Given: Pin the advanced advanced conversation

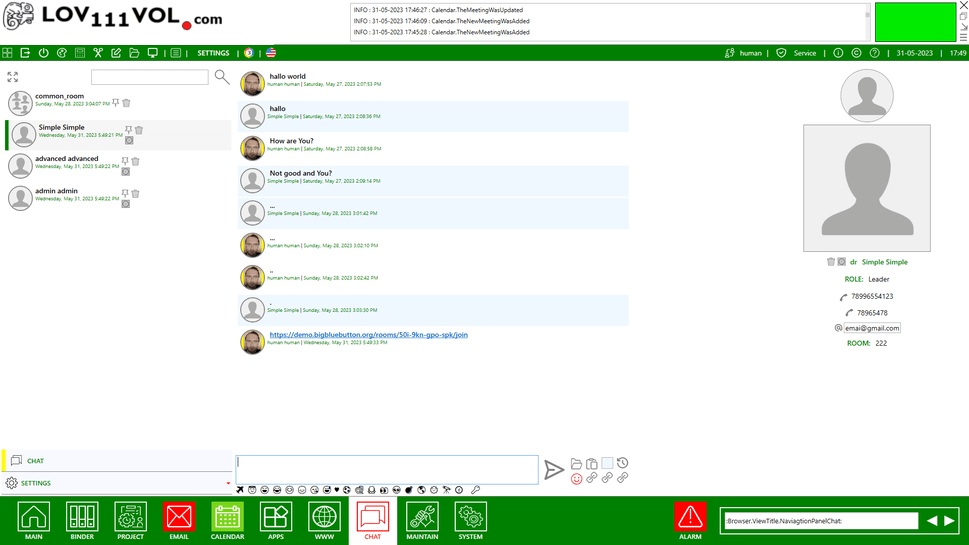Looking at the screenshot, I should click(x=125, y=161).
